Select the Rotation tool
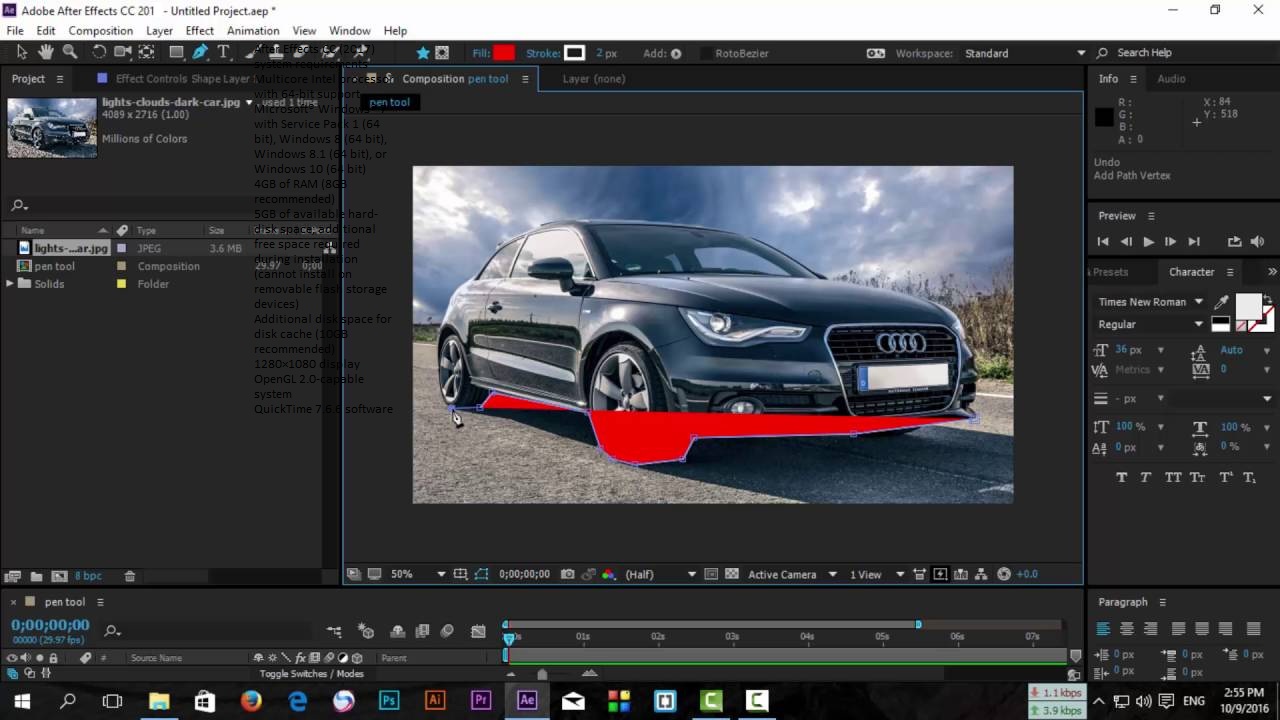 (x=99, y=52)
